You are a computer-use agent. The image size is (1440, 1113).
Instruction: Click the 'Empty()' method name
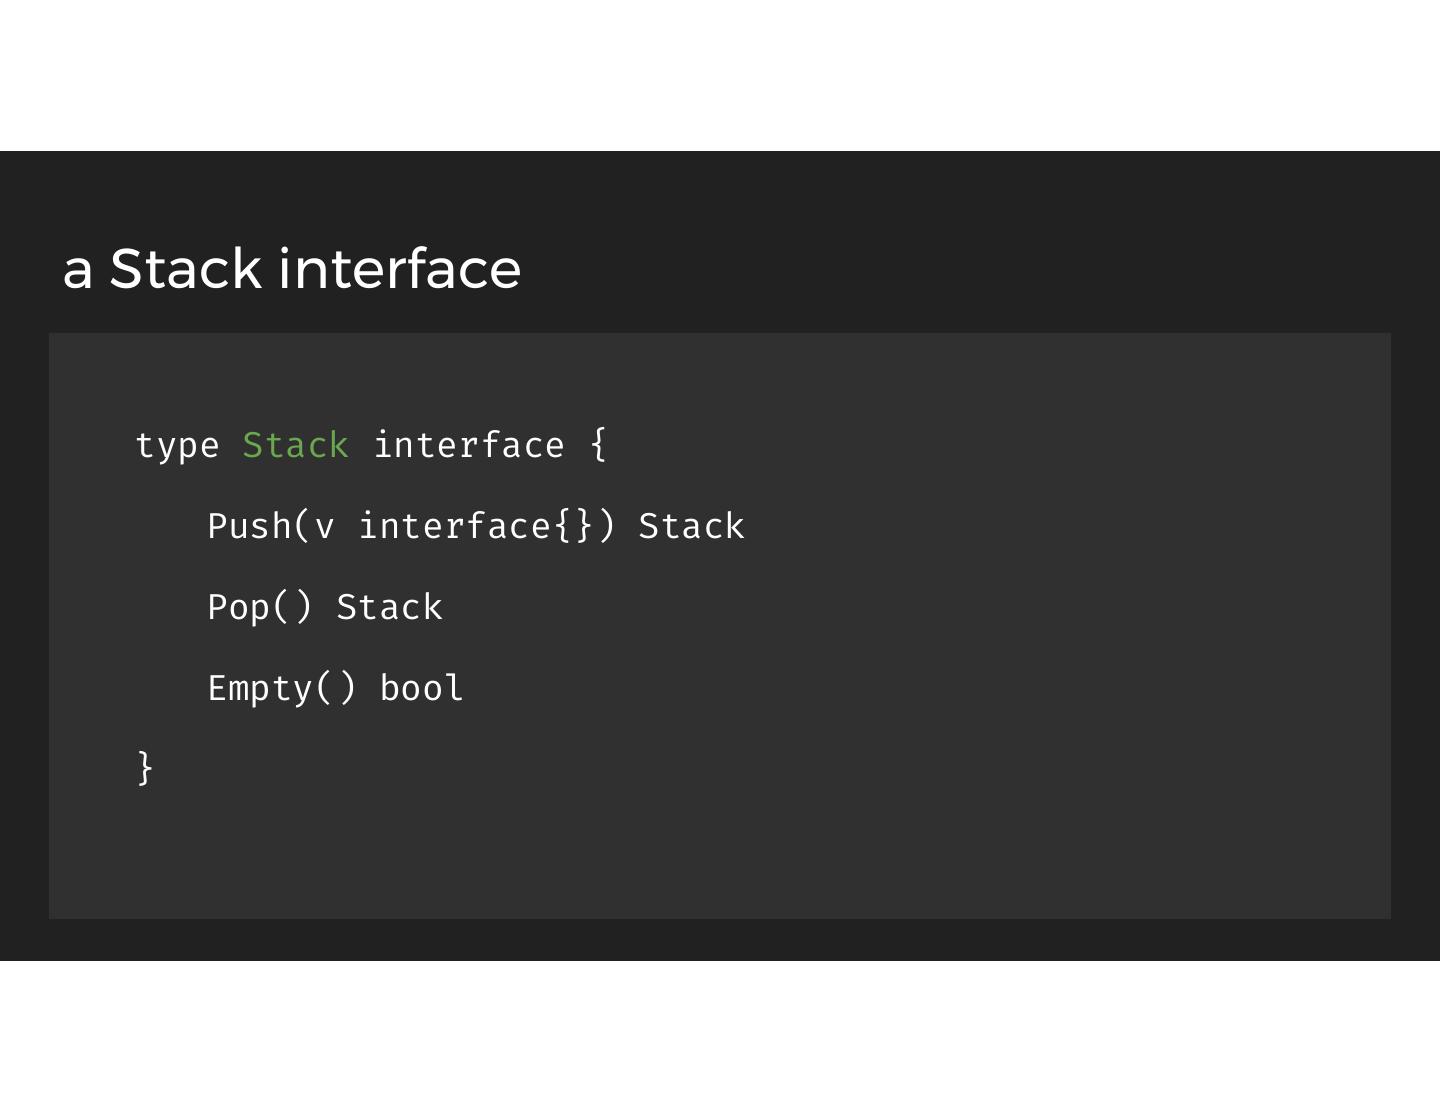tap(281, 688)
